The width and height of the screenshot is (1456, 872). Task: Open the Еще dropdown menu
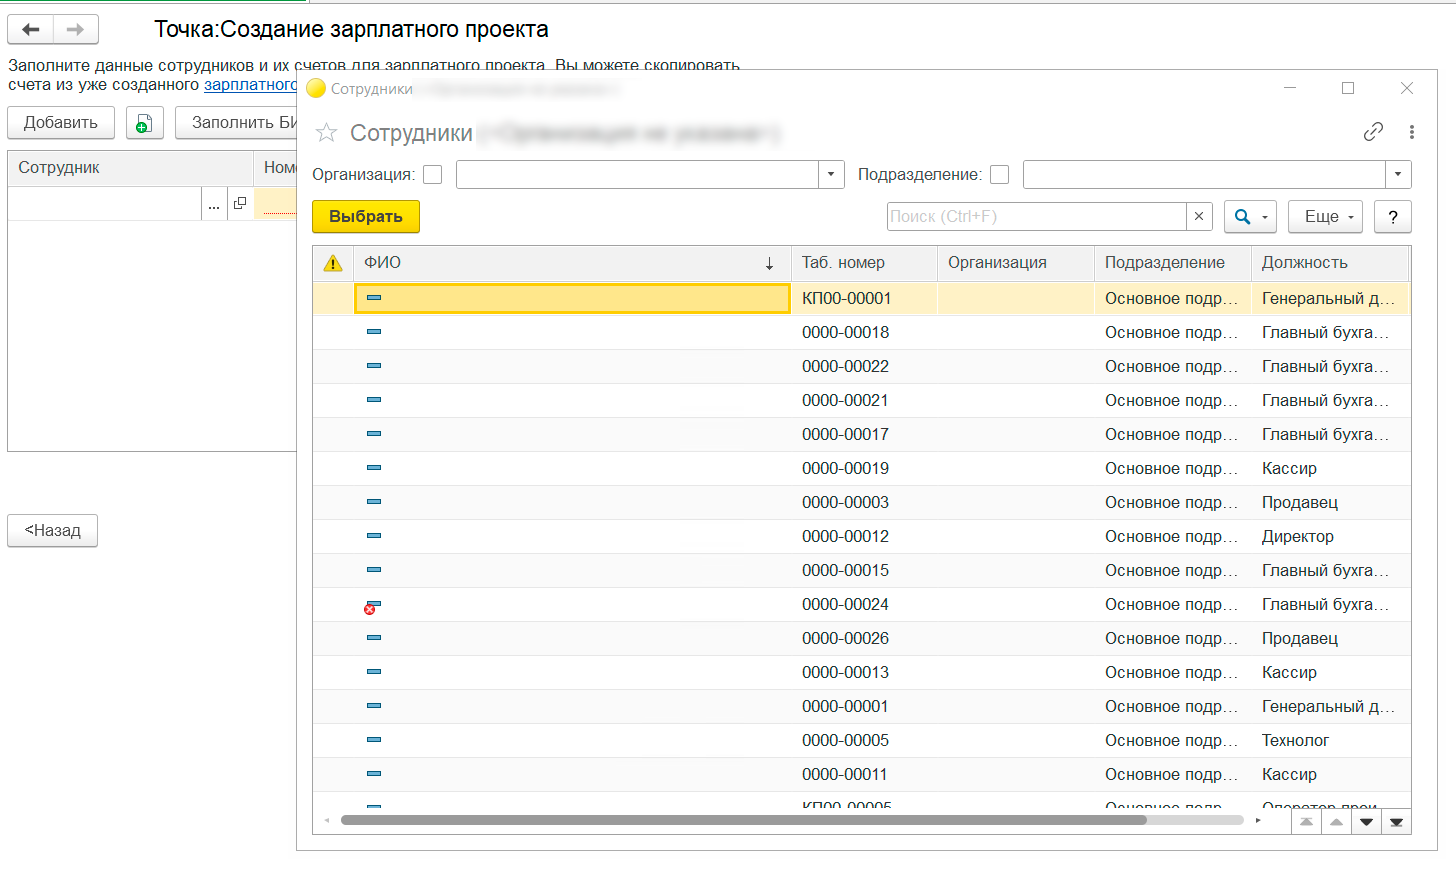coord(1326,217)
